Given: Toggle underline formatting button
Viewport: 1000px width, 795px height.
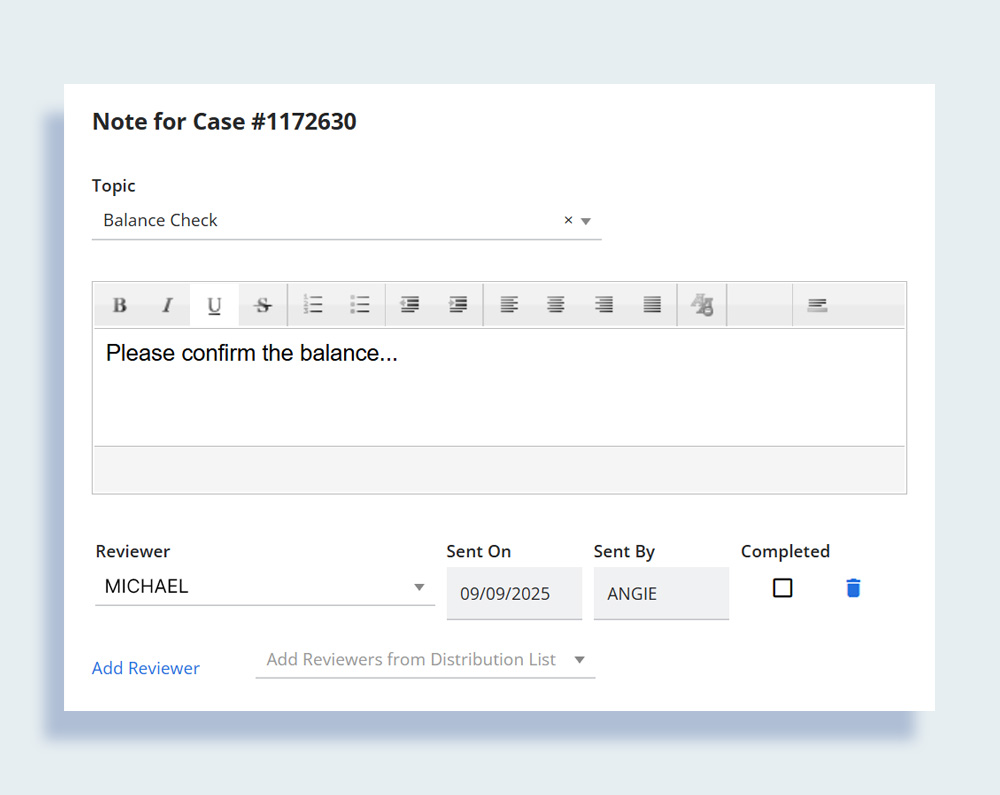Looking at the screenshot, I should (214, 306).
